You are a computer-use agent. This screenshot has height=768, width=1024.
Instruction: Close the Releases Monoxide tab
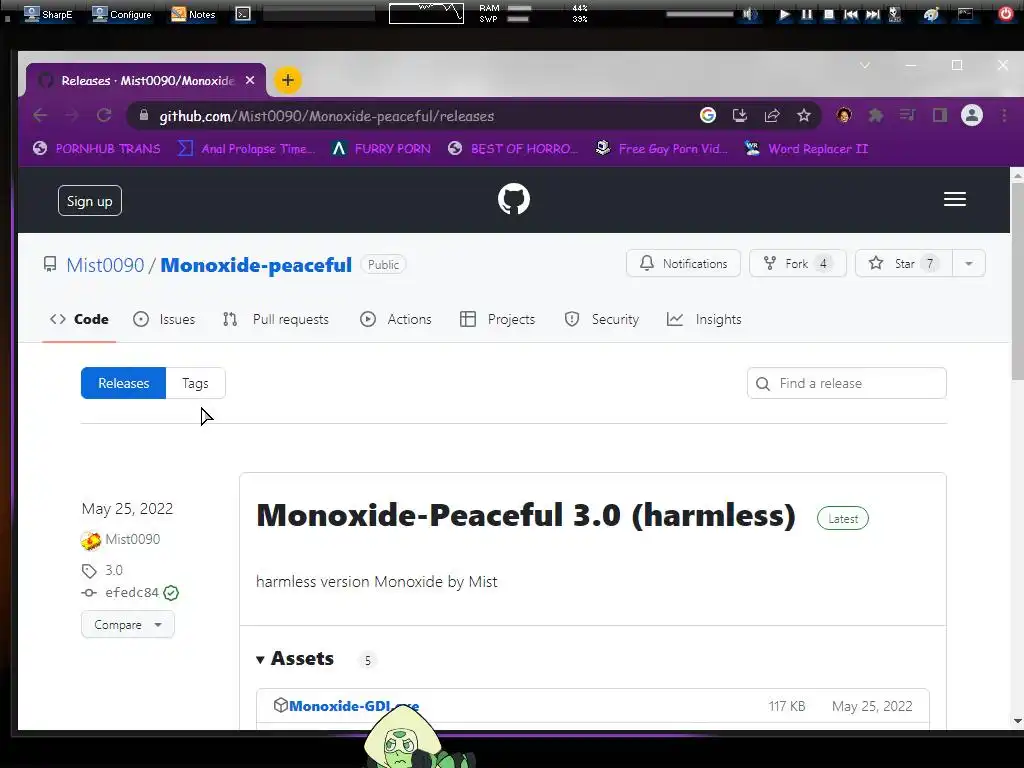click(x=249, y=80)
